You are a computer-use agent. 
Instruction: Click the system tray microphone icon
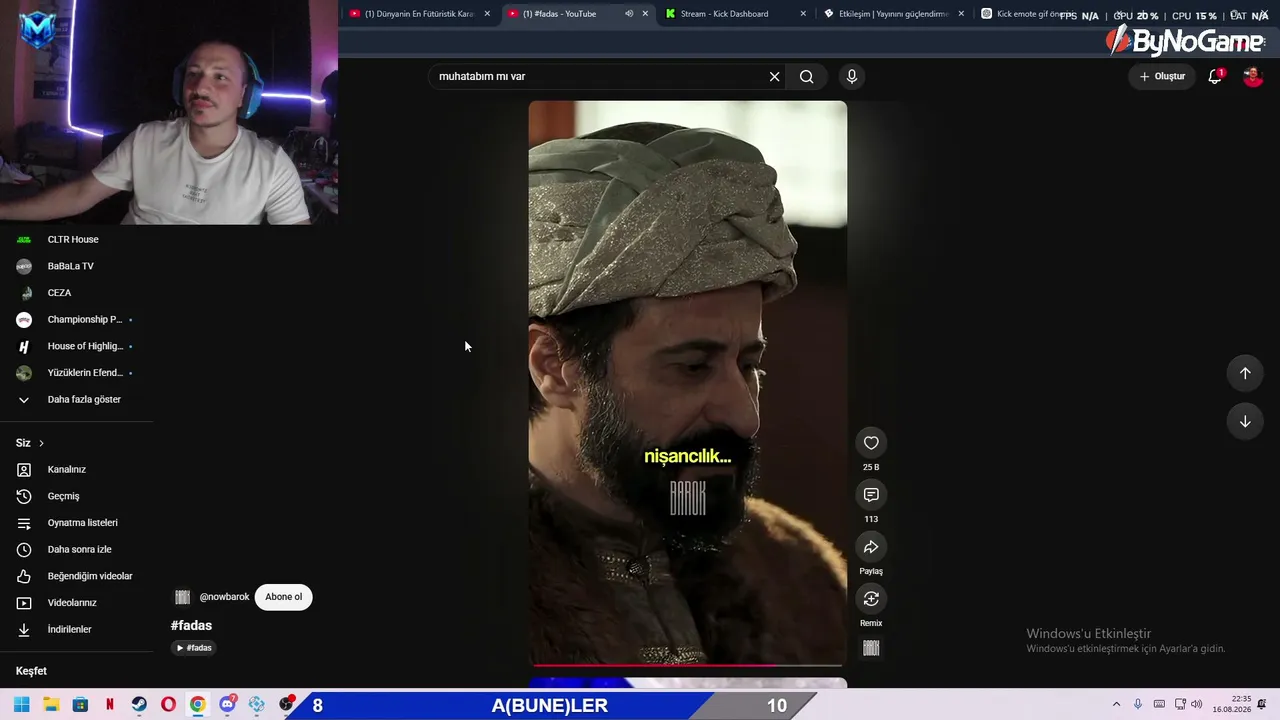pos(1138,705)
